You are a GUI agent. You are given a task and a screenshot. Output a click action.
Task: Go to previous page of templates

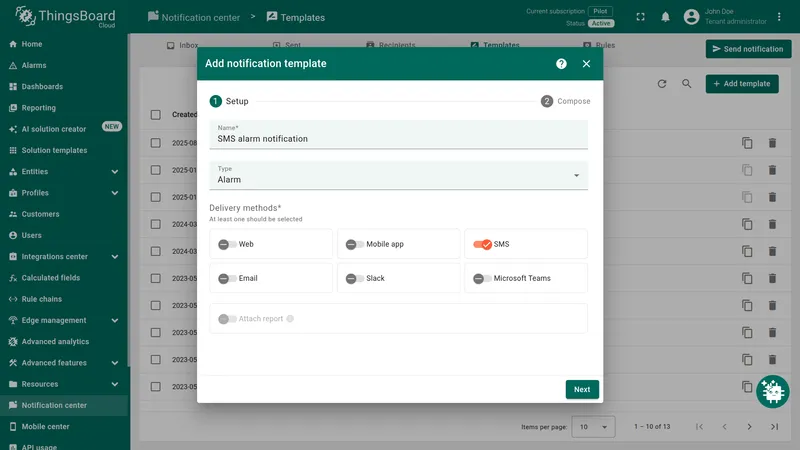pos(724,427)
